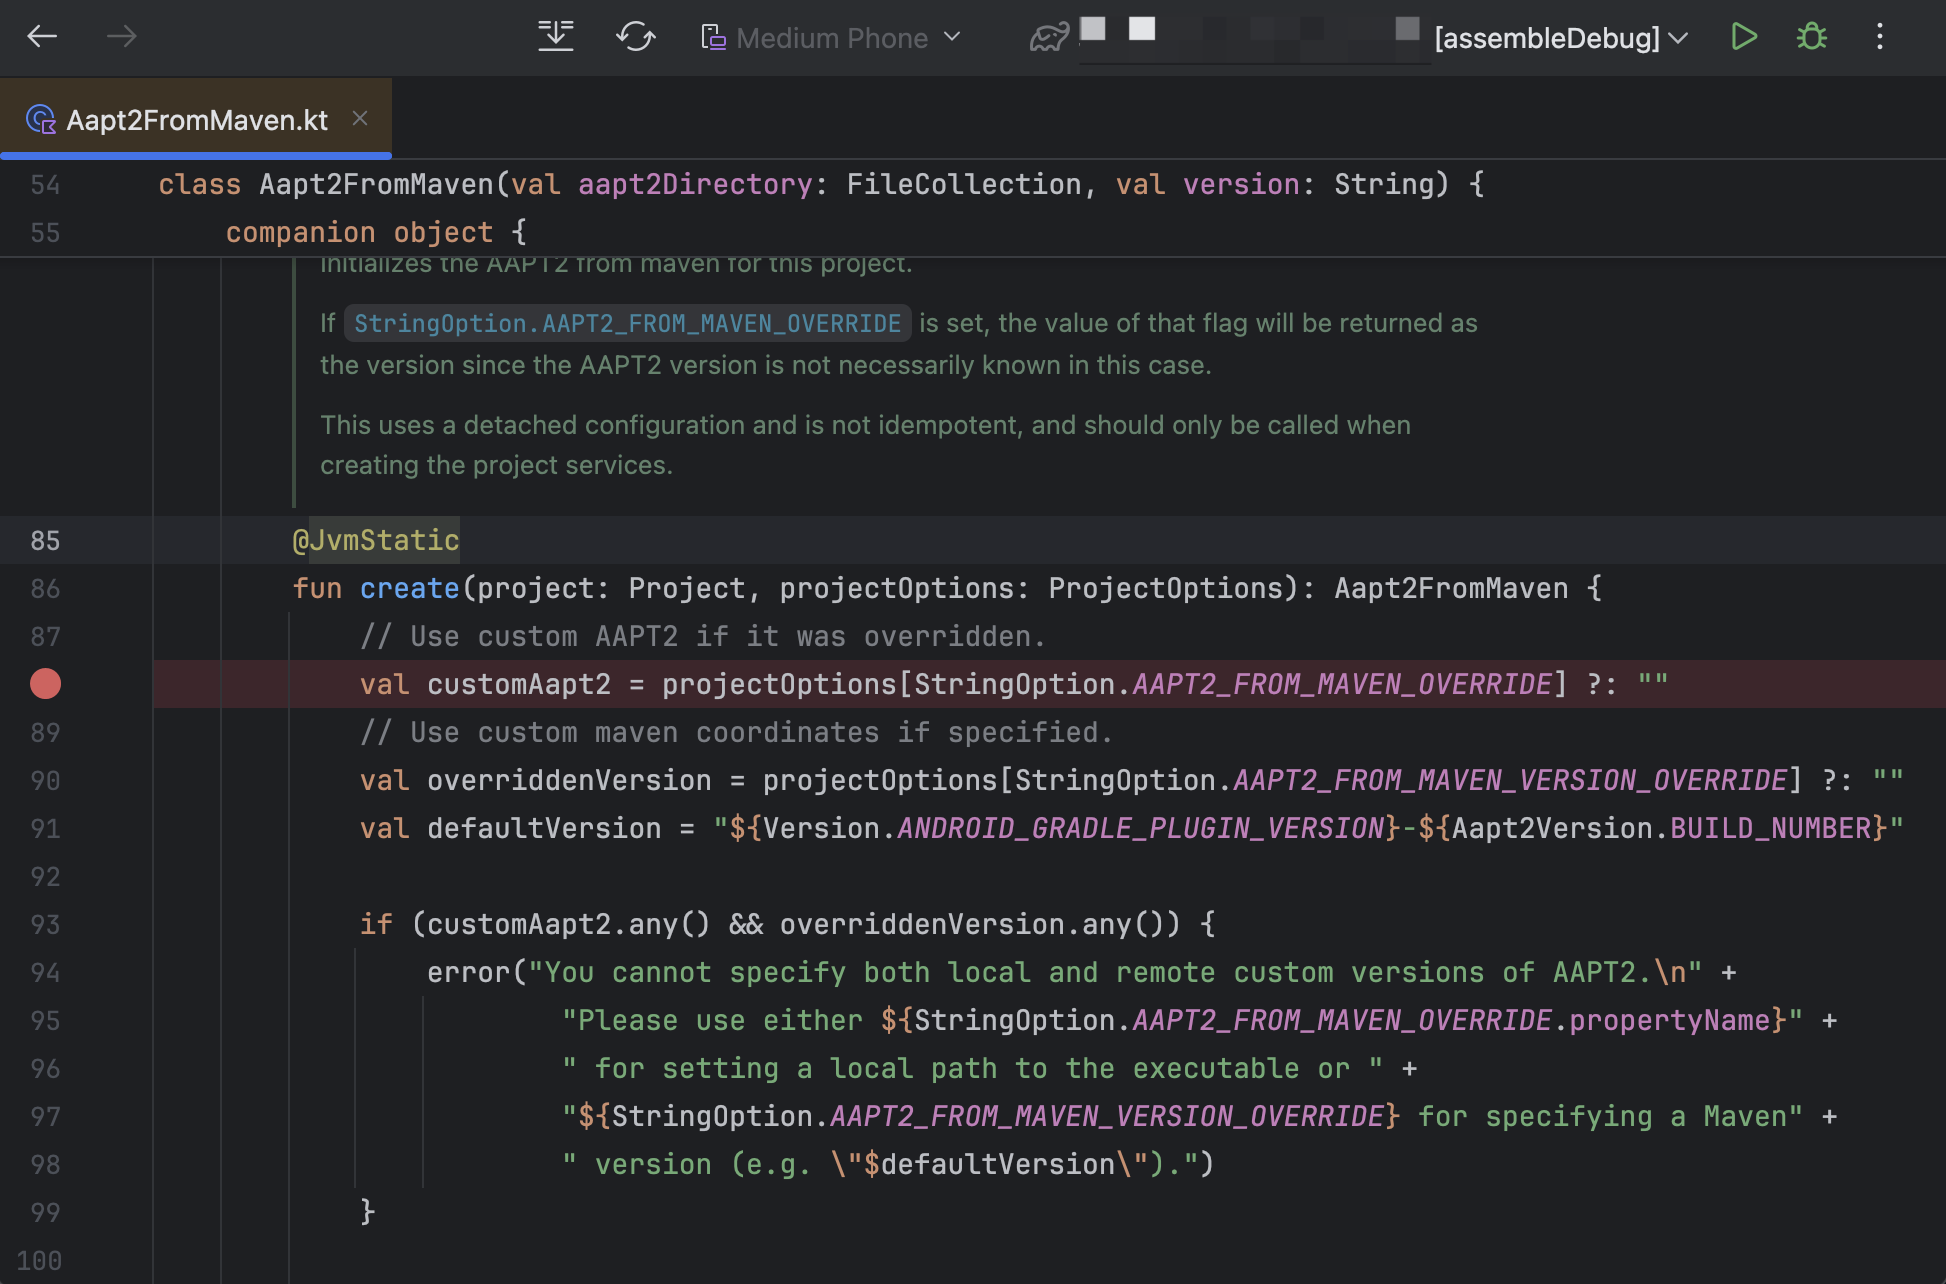1946x1284 pixels.
Task: Click the forward navigation arrow
Action: pyautogui.click(x=121, y=37)
